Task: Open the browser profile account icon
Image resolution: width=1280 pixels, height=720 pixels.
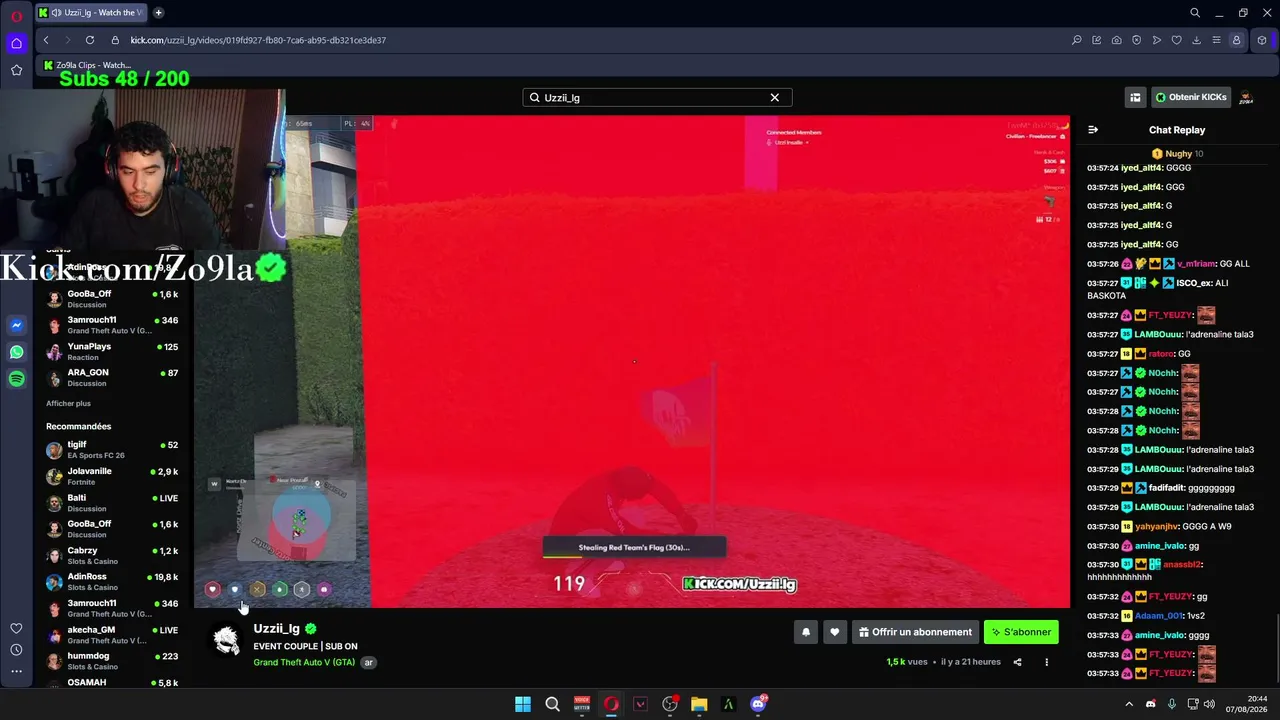Action: click(x=1237, y=40)
